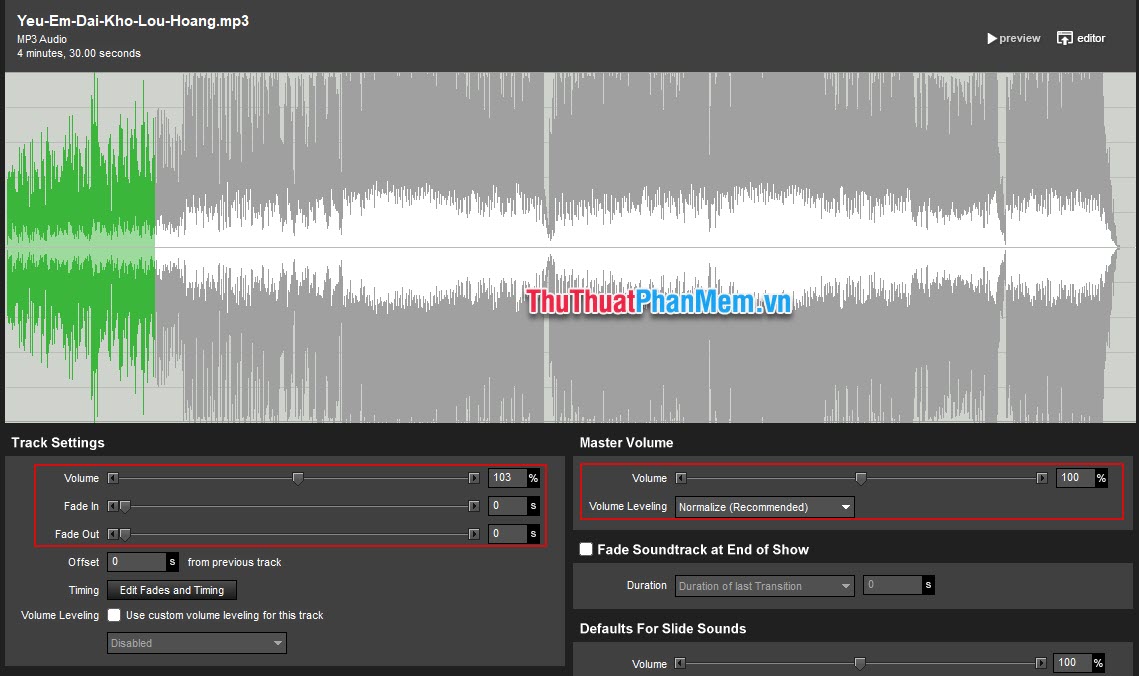Image resolution: width=1139 pixels, height=676 pixels.
Task: Click the preview button
Action: tap(1013, 38)
